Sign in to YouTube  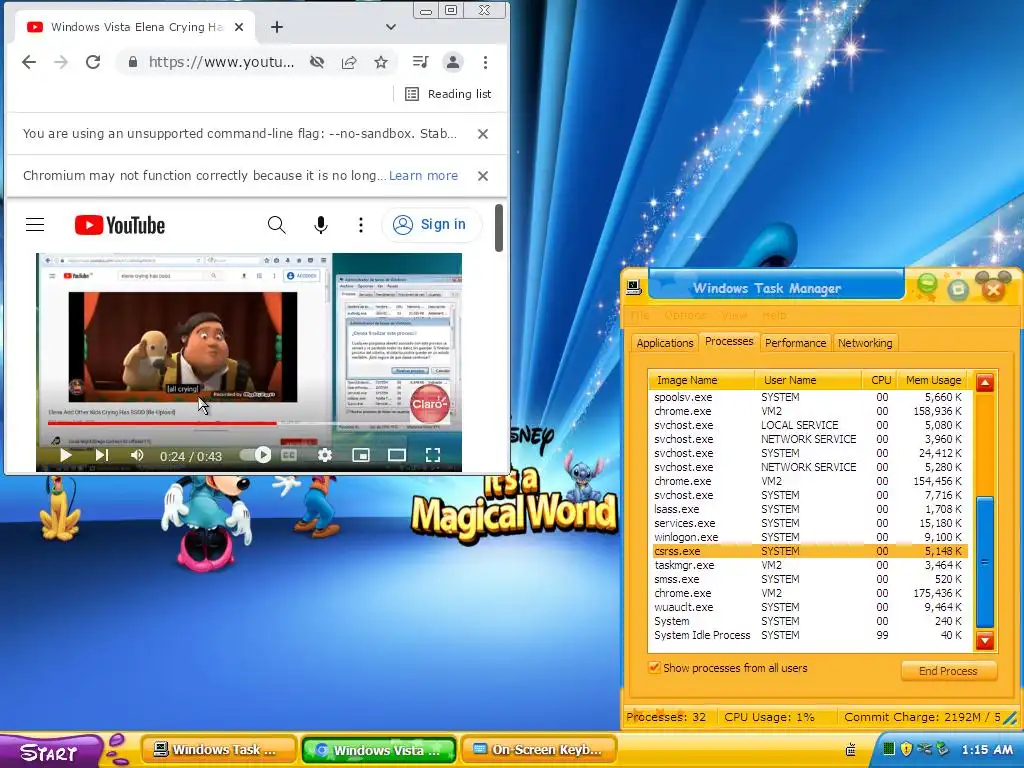(x=431, y=225)
